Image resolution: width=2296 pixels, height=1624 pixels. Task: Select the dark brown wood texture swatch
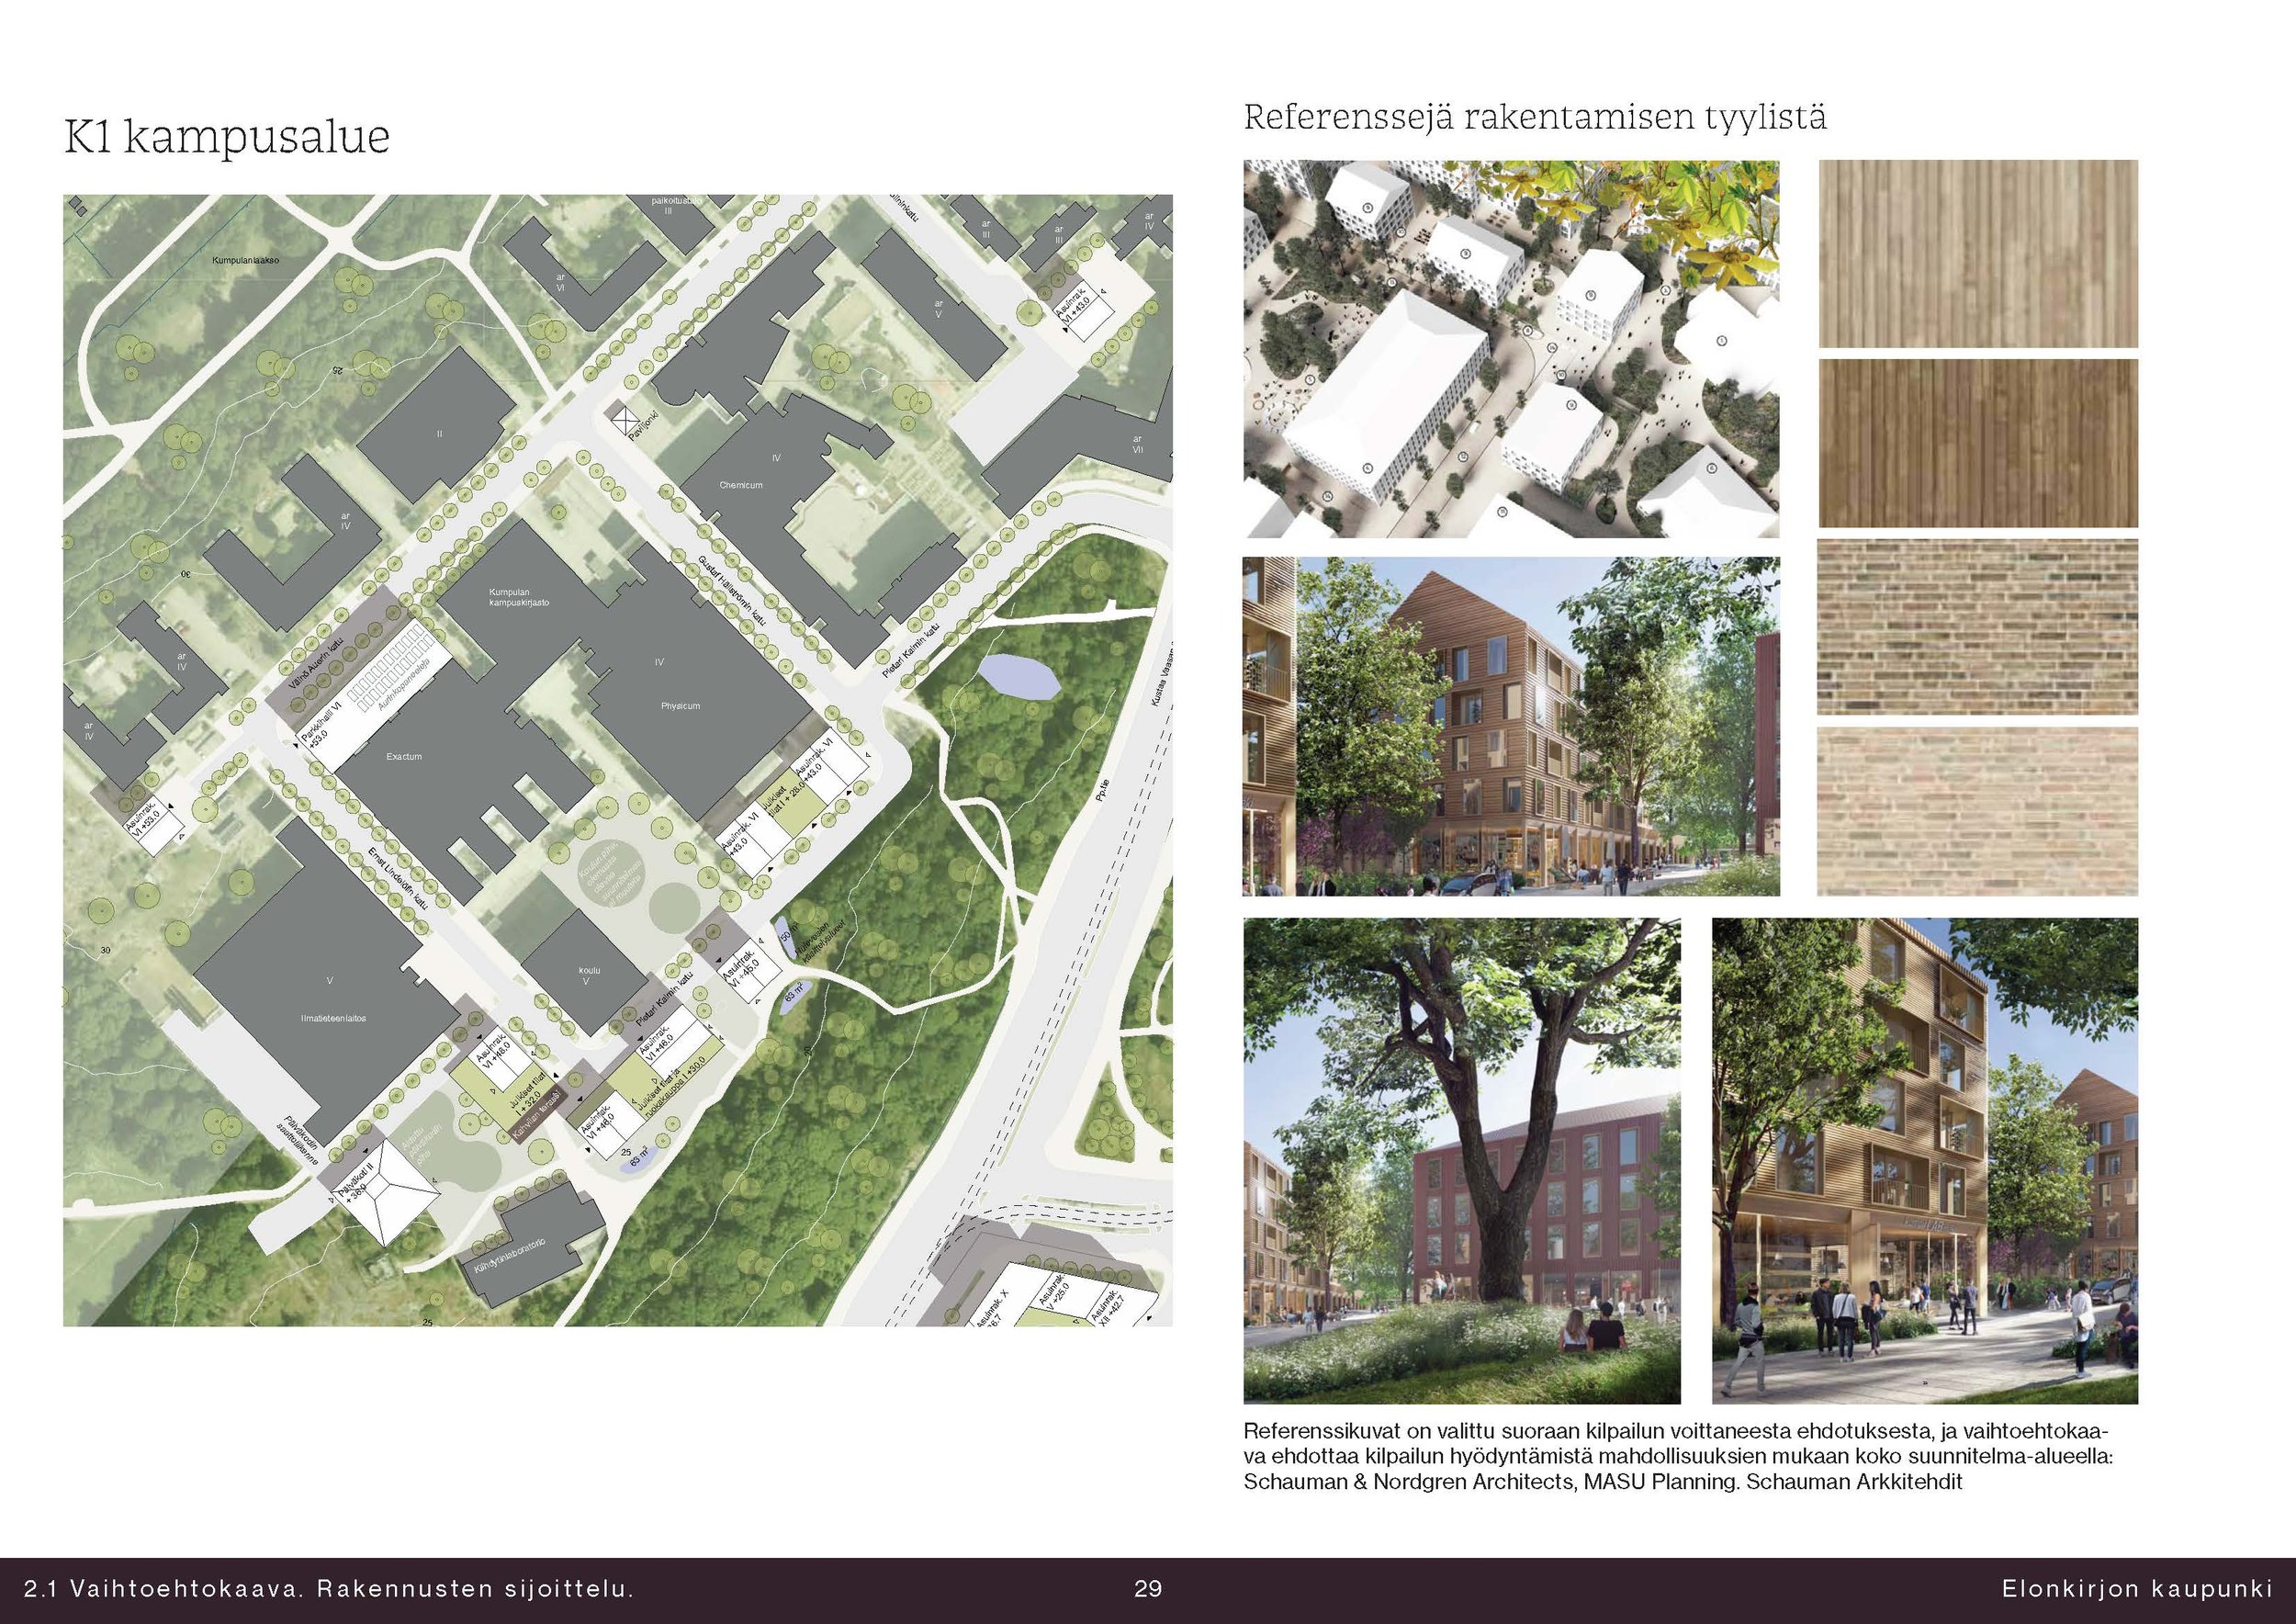(1977, 443)
